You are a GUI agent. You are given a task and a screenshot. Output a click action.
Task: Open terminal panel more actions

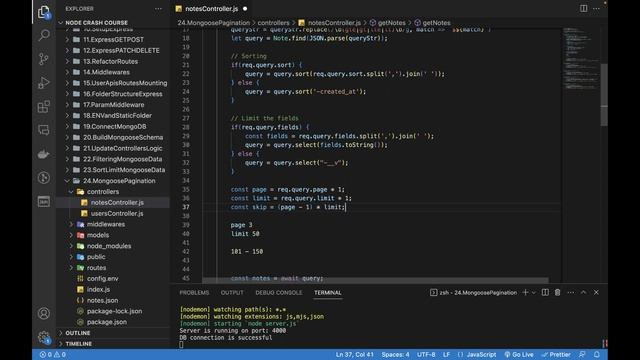571,293
